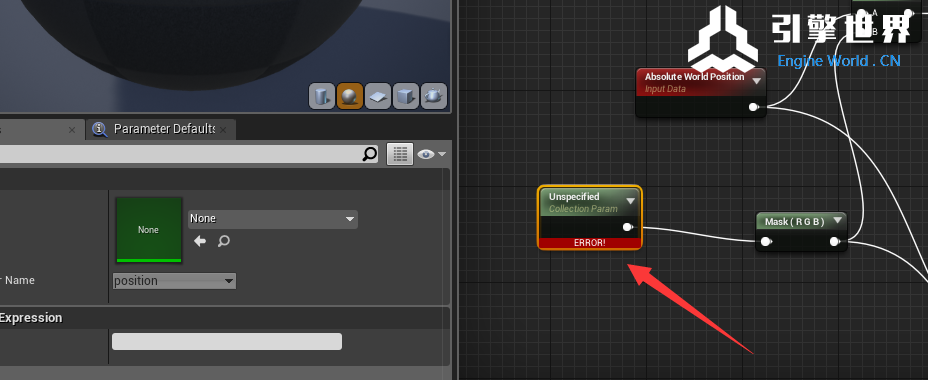928x380 pixels.
Task: Select the teapot custom mesh preview icon
Action: click(x=433, y=96)
